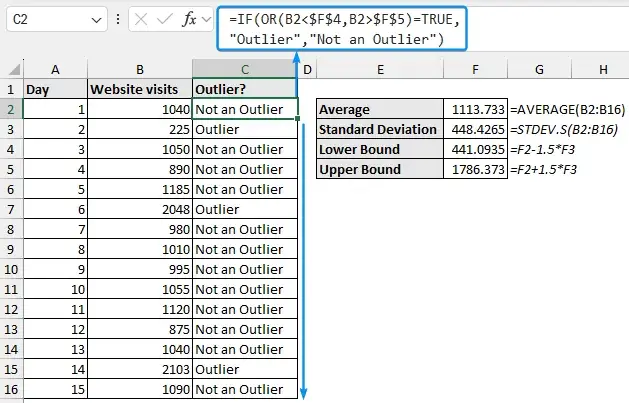629x403 pixels.
Task: Select row 16 header
Action: point(11,389)
